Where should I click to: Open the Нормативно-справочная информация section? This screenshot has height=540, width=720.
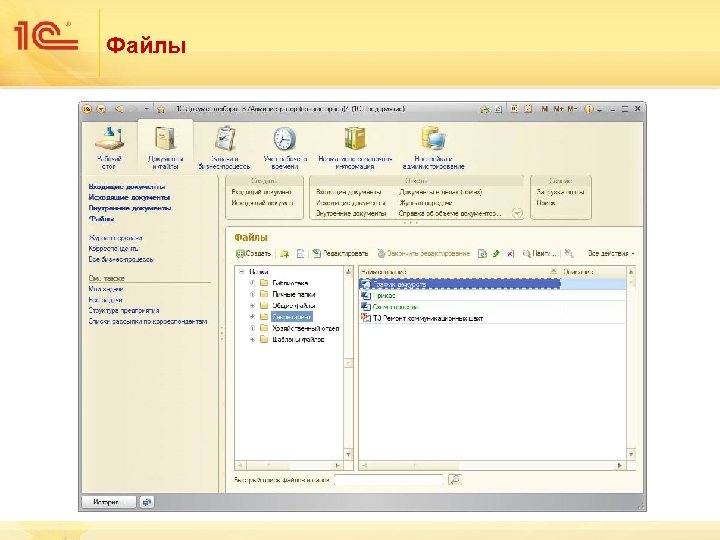(355, 147)
